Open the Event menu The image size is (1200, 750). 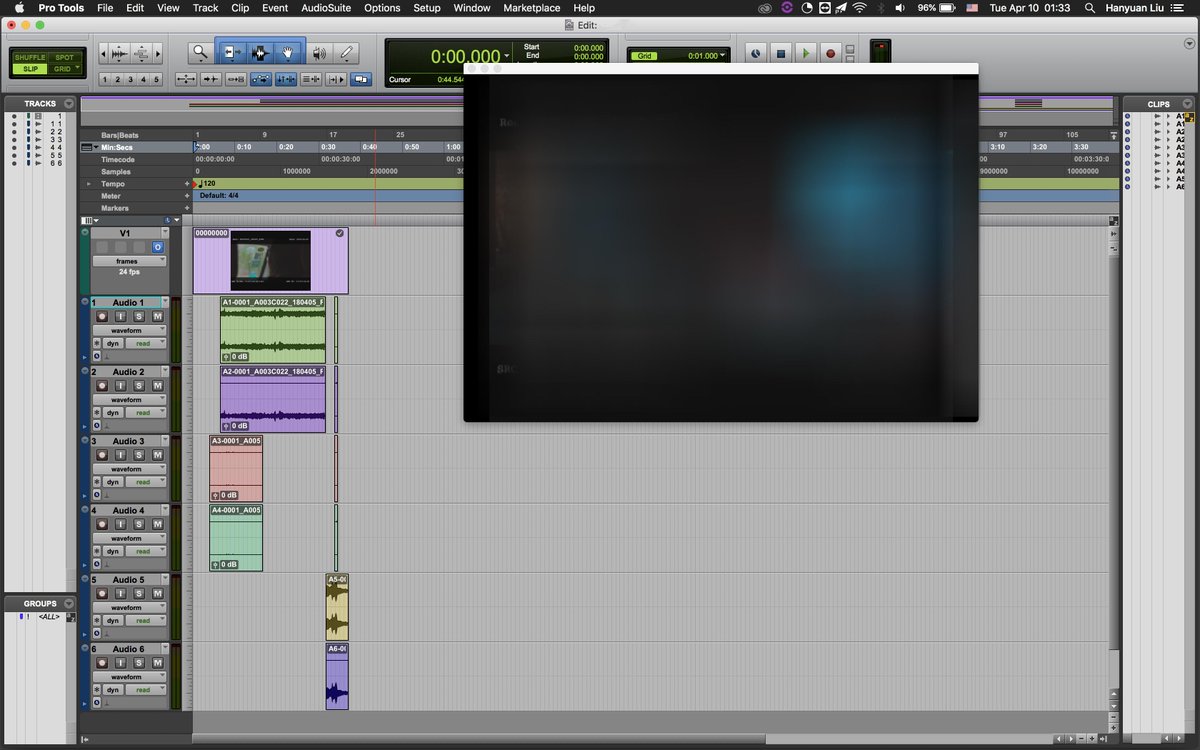pos(275,8)
